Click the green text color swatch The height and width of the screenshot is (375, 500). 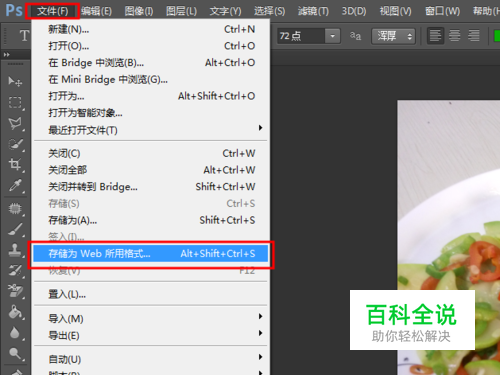497,36
